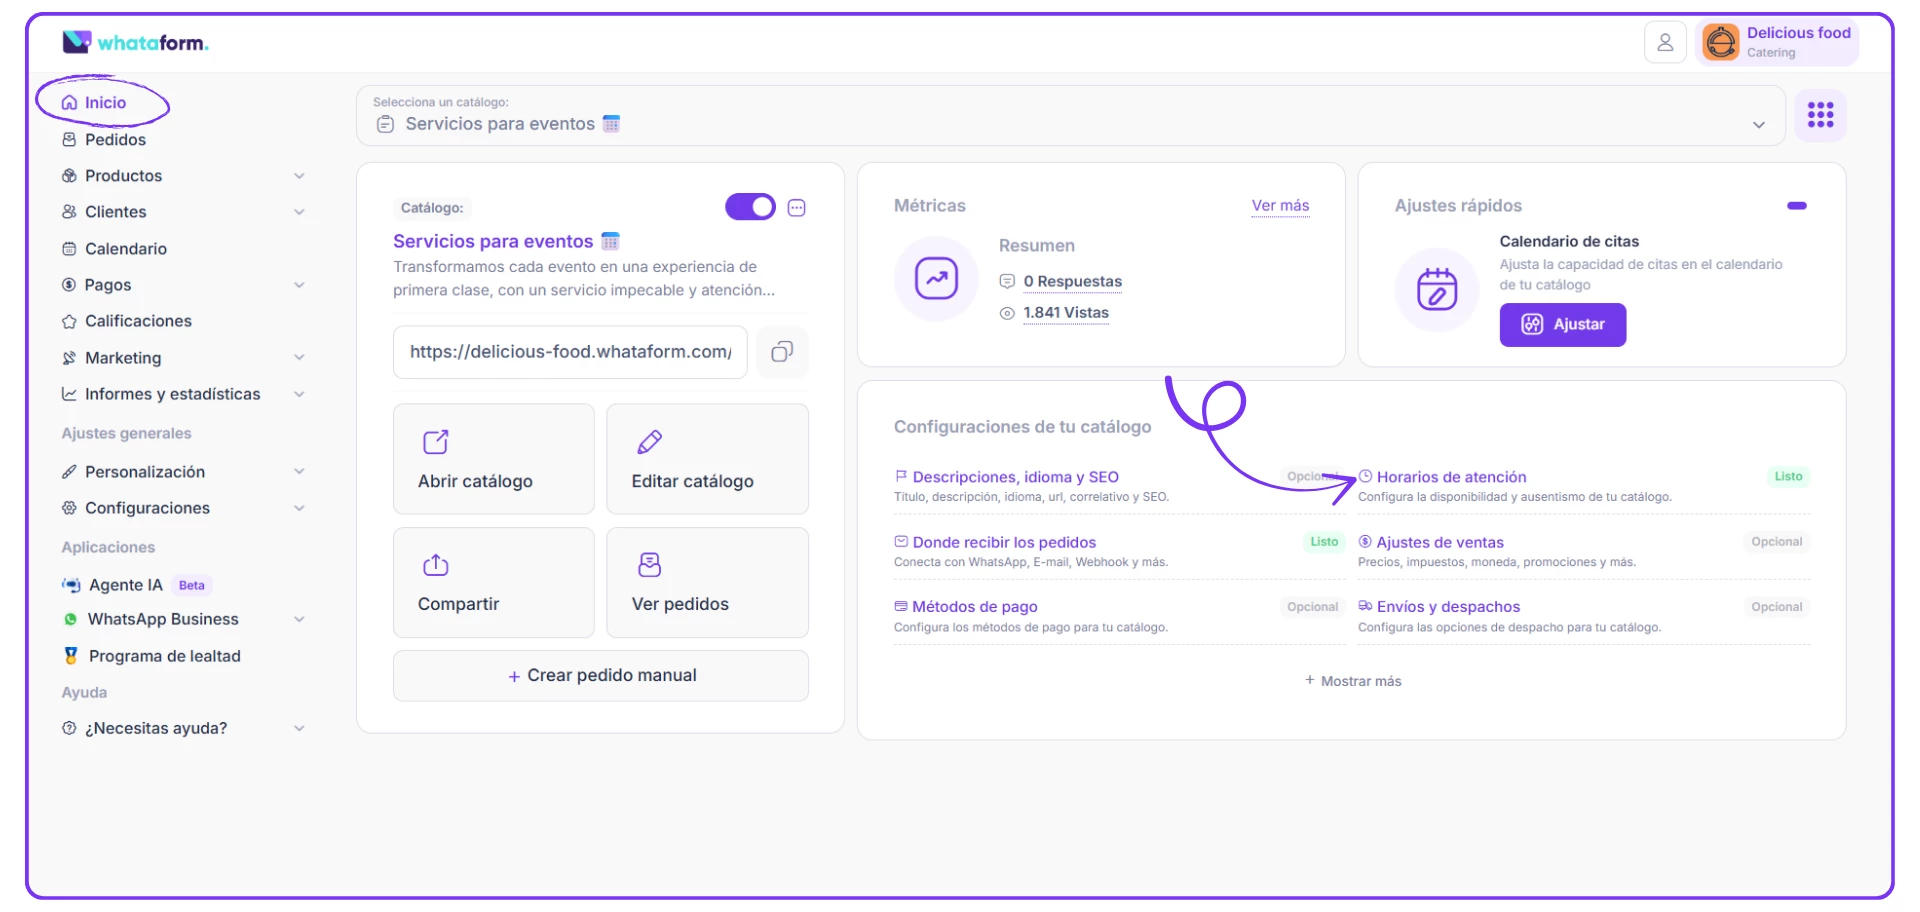This screenshot has width=1920, height=912.
Task: Open Calendario from the sidebar
Action: pyautogui.click(x=125, y=249)
